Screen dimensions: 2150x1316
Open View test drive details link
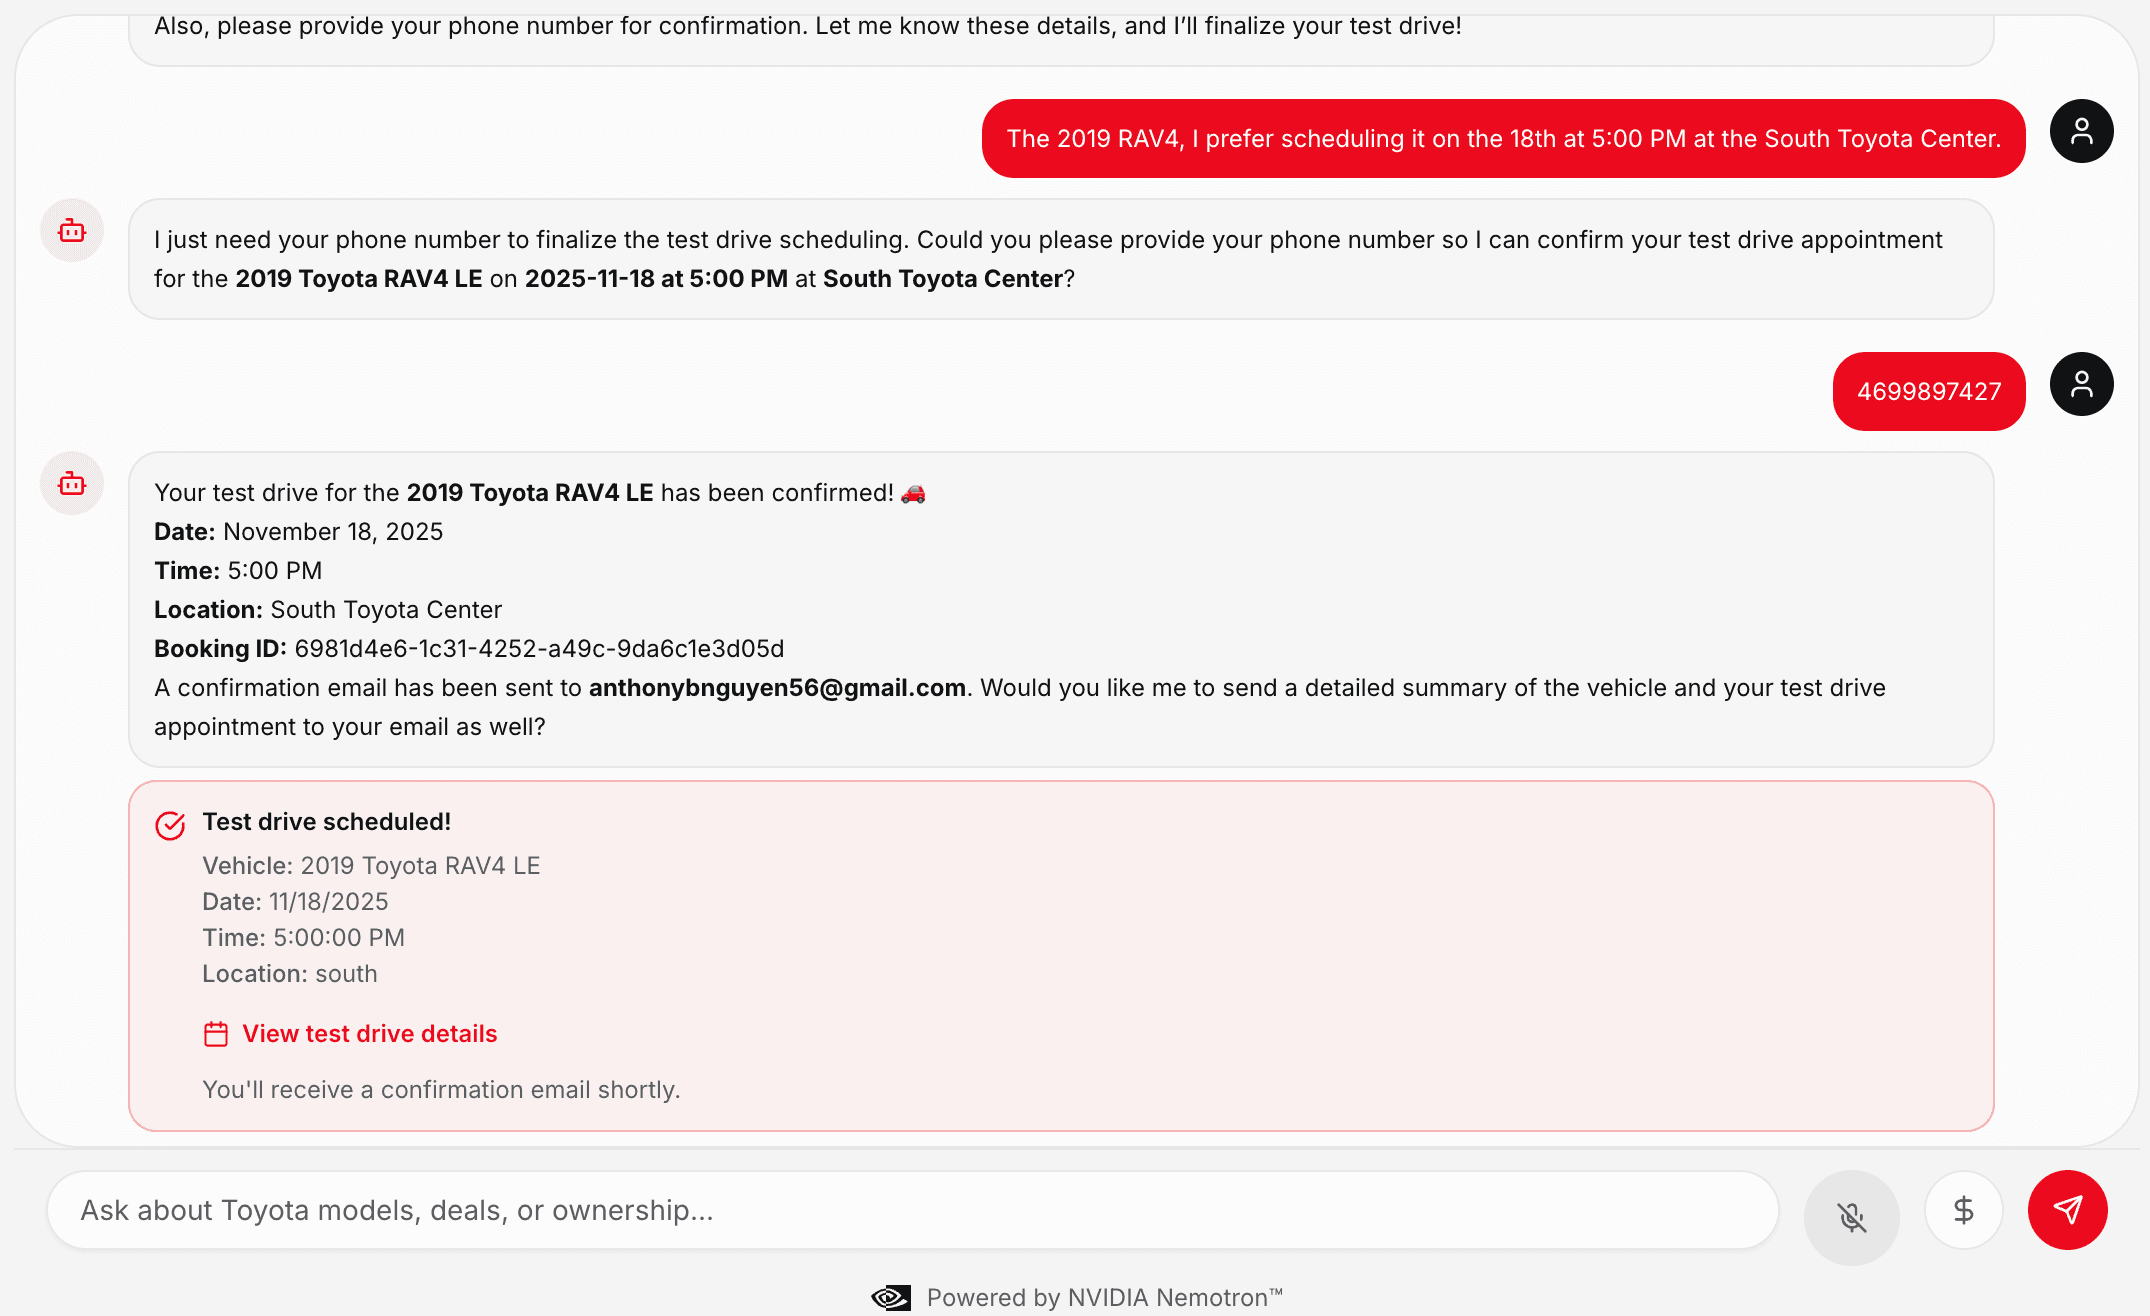click(x=369, y=1034)
